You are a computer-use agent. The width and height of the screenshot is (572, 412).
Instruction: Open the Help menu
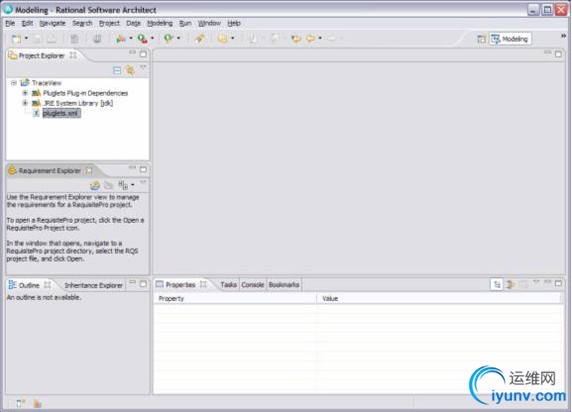click(234, 23)
